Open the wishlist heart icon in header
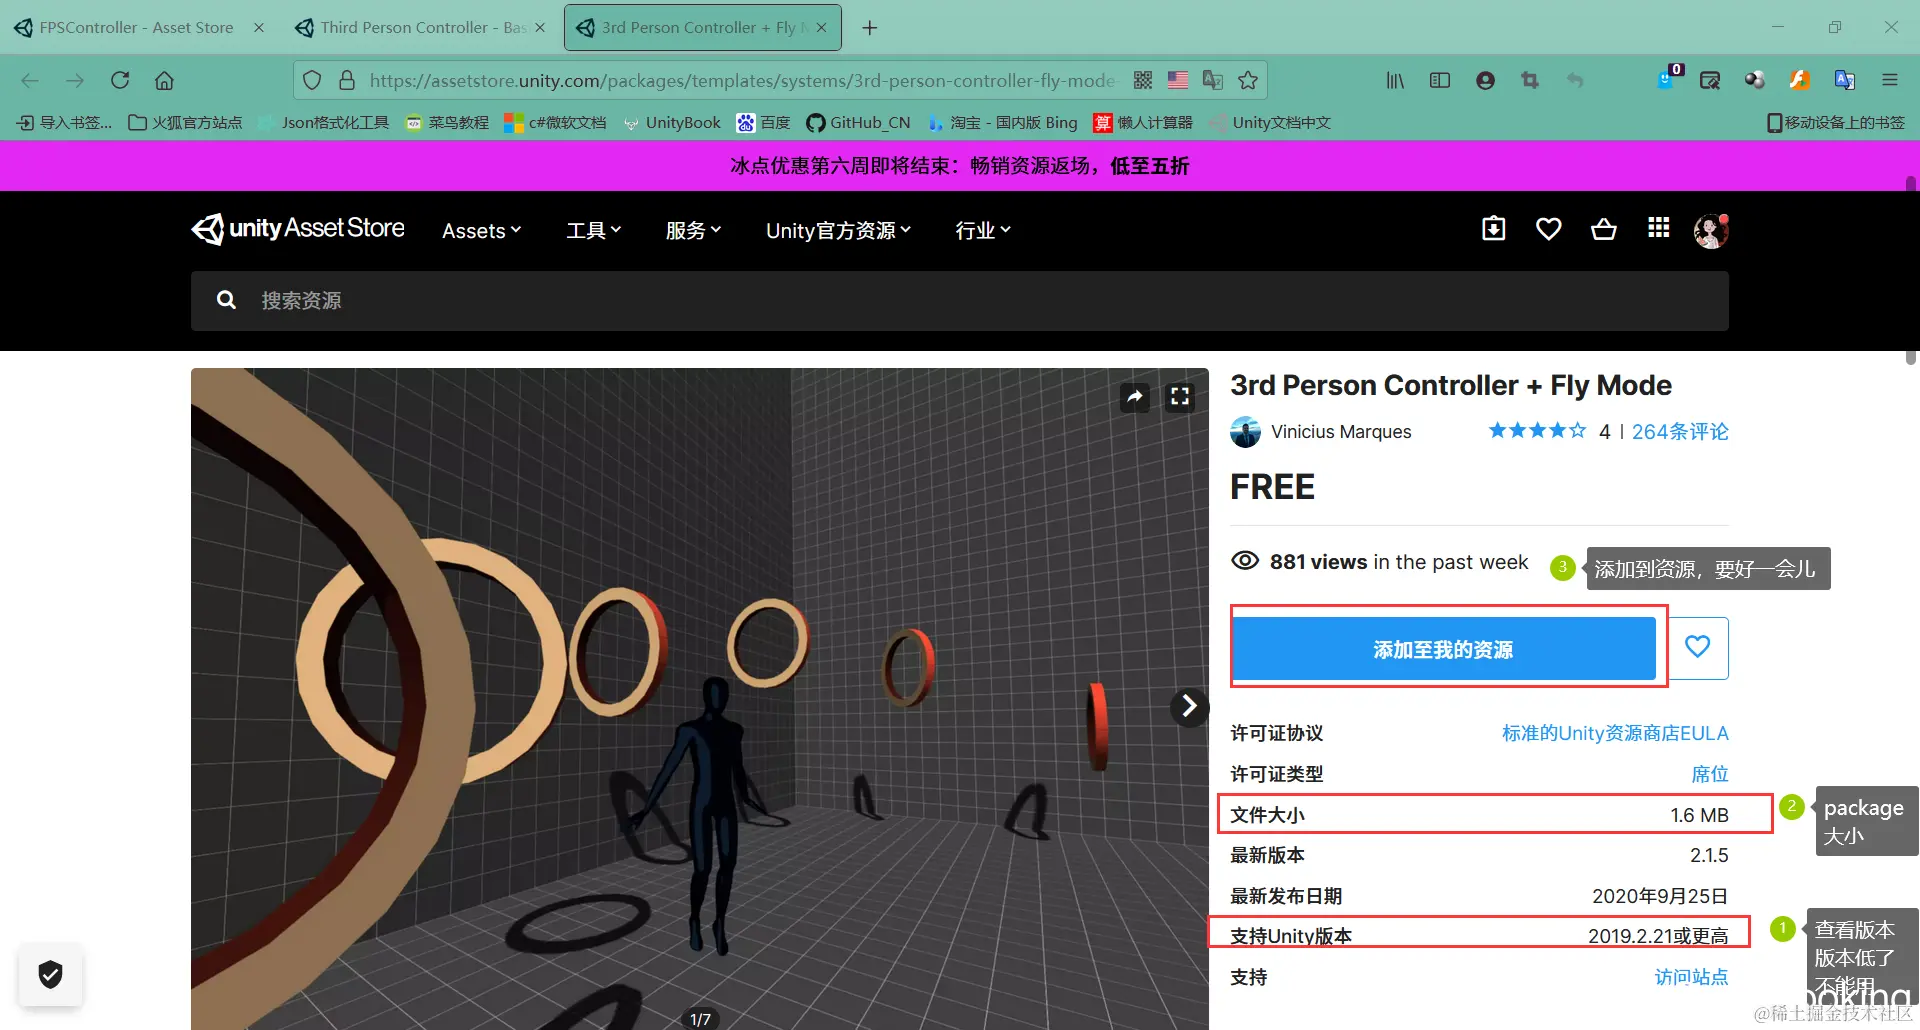This screenshot has height=1030, width=1920. (1549, 229)
